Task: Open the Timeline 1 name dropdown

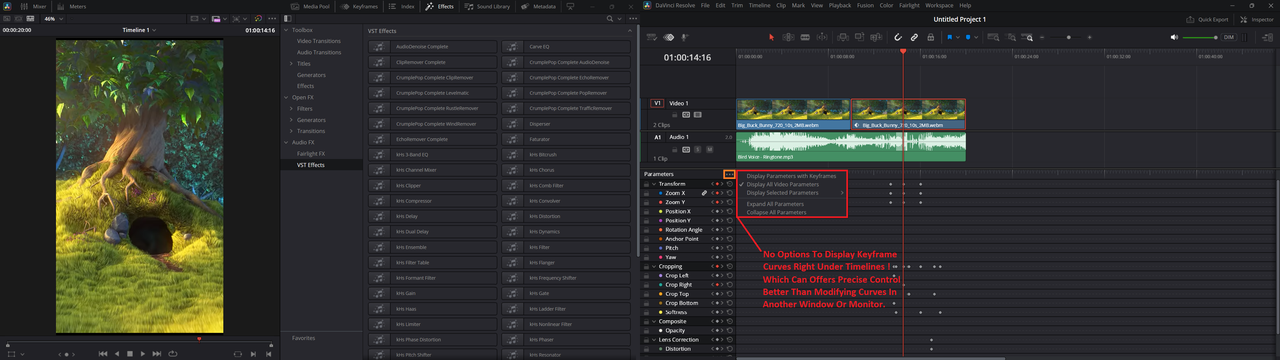Action: (139, 30)
